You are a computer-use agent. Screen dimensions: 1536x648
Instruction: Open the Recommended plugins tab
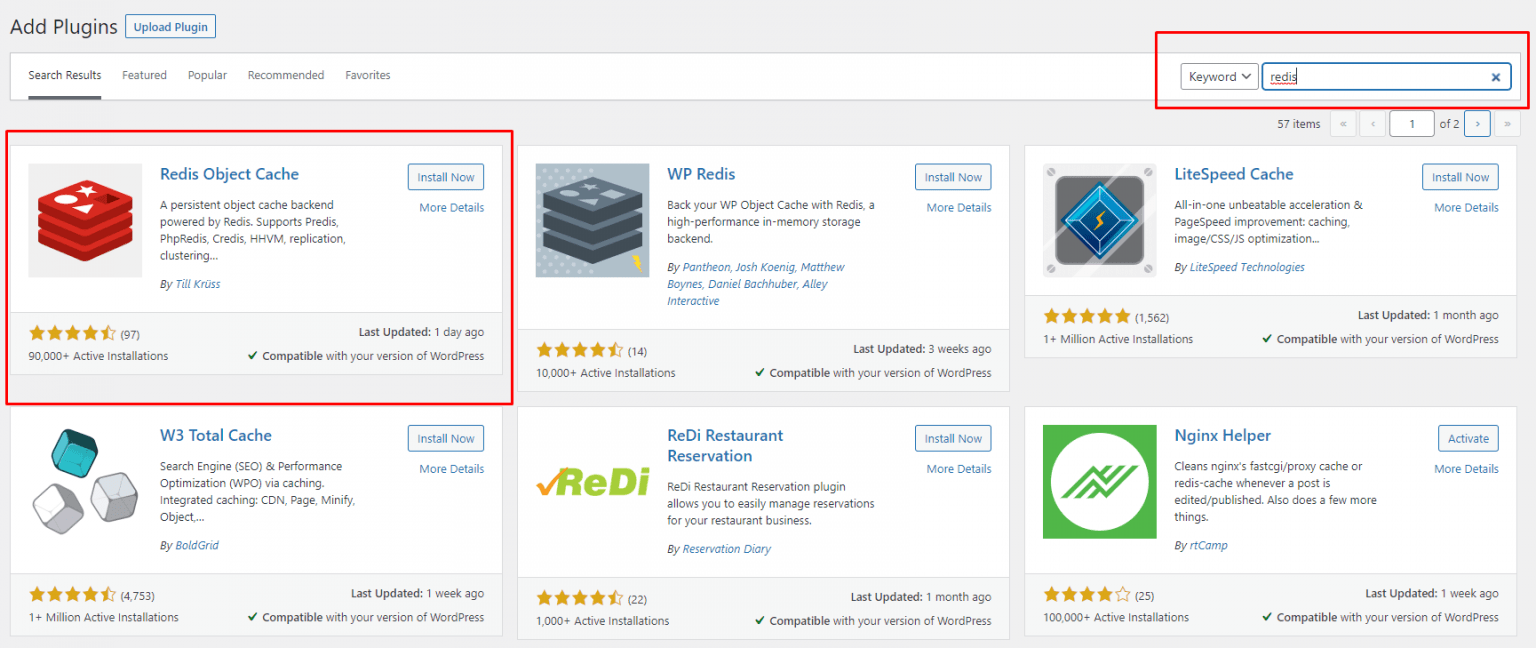pyautogui.click(x=286, y=75)
